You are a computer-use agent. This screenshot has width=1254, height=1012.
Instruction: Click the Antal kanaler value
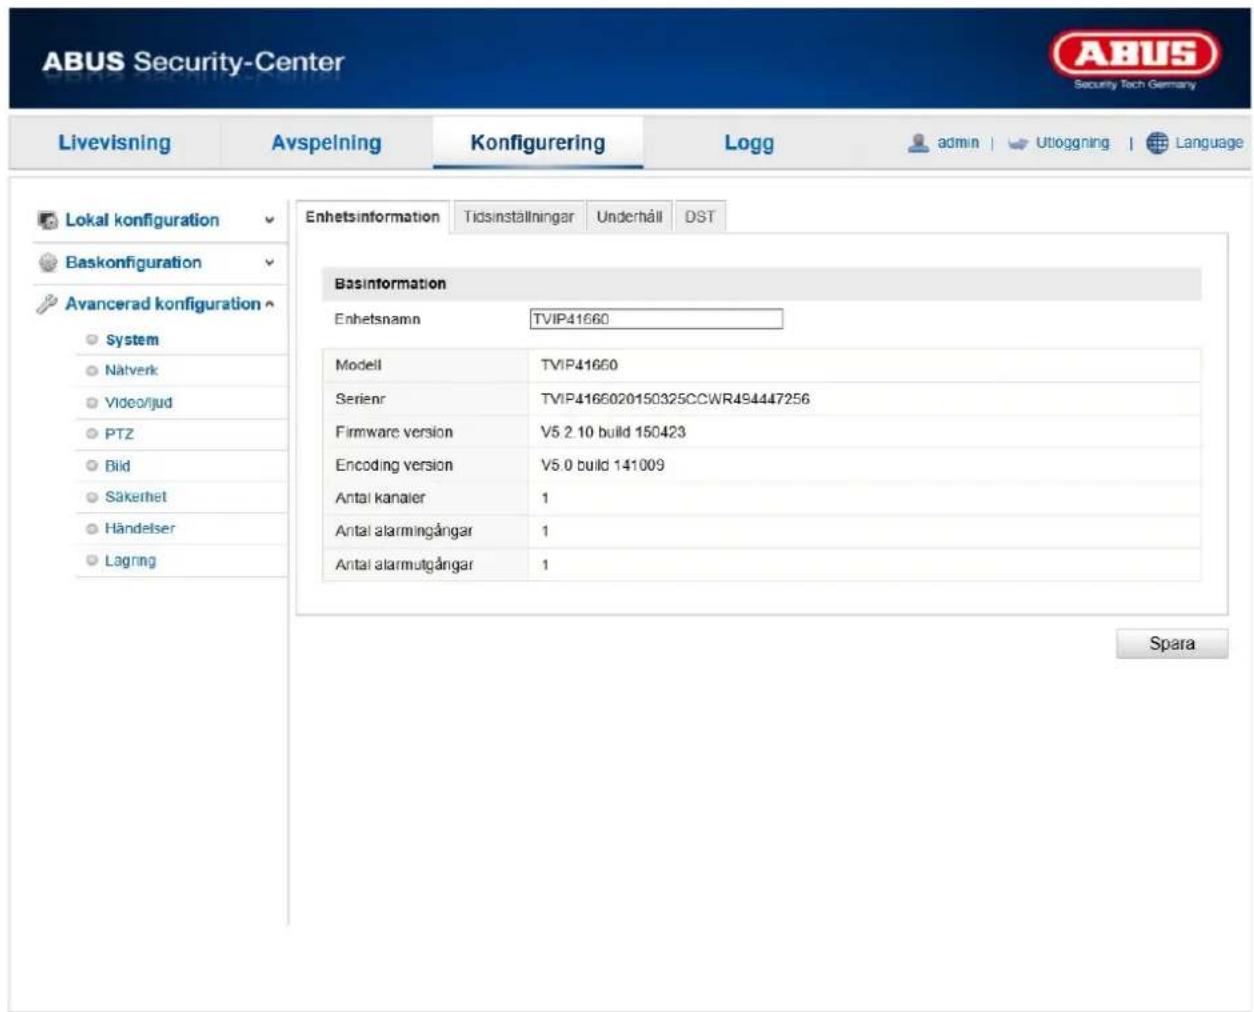[x=545, y=498]
